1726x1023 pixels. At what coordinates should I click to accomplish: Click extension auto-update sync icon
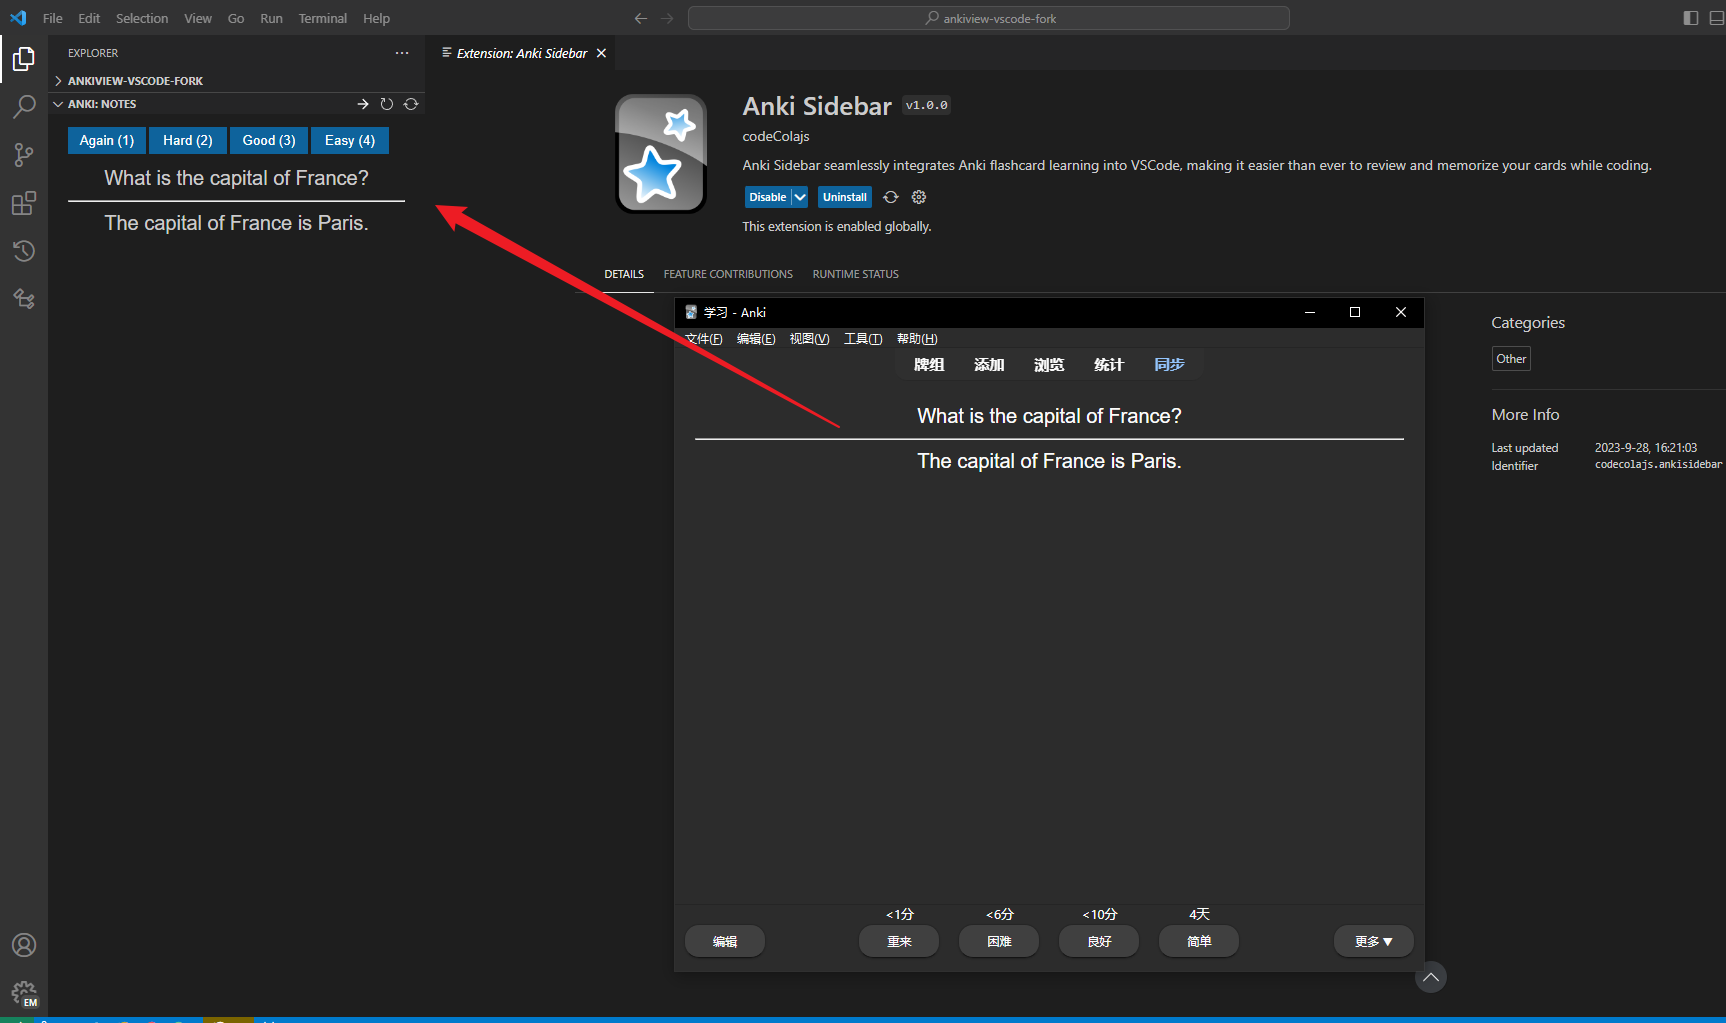tap(891, 197)
